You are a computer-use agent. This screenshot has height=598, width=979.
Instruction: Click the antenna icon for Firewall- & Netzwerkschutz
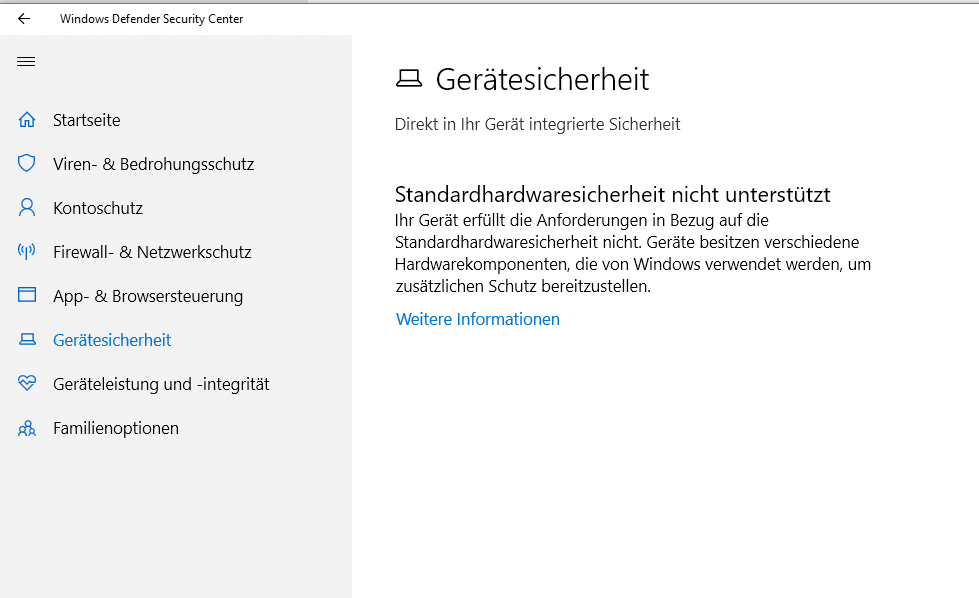[27, 252]
